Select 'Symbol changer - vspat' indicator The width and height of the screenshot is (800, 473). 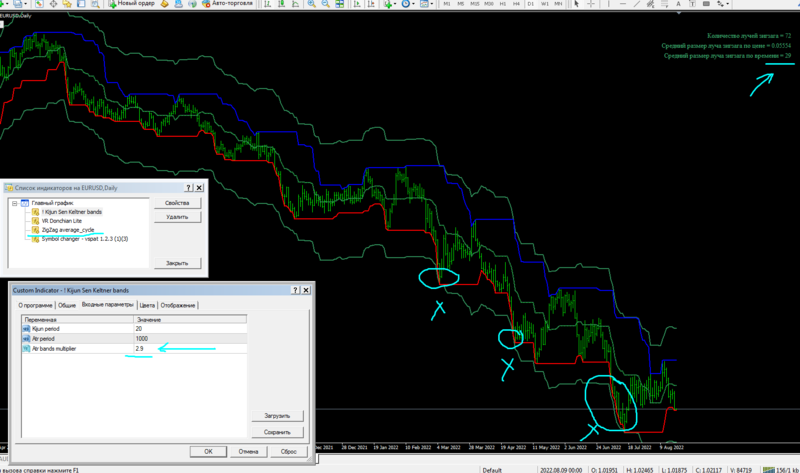(85, 239)
